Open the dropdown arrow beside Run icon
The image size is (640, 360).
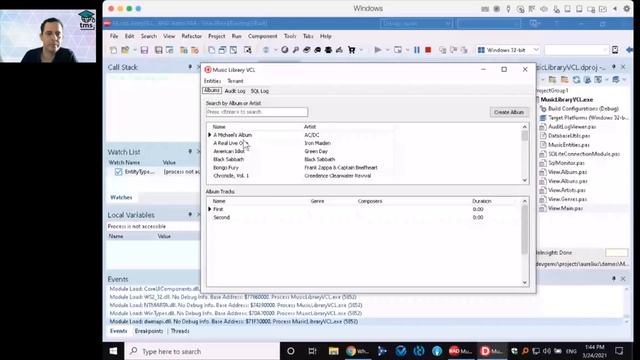(x=387, y=50)
